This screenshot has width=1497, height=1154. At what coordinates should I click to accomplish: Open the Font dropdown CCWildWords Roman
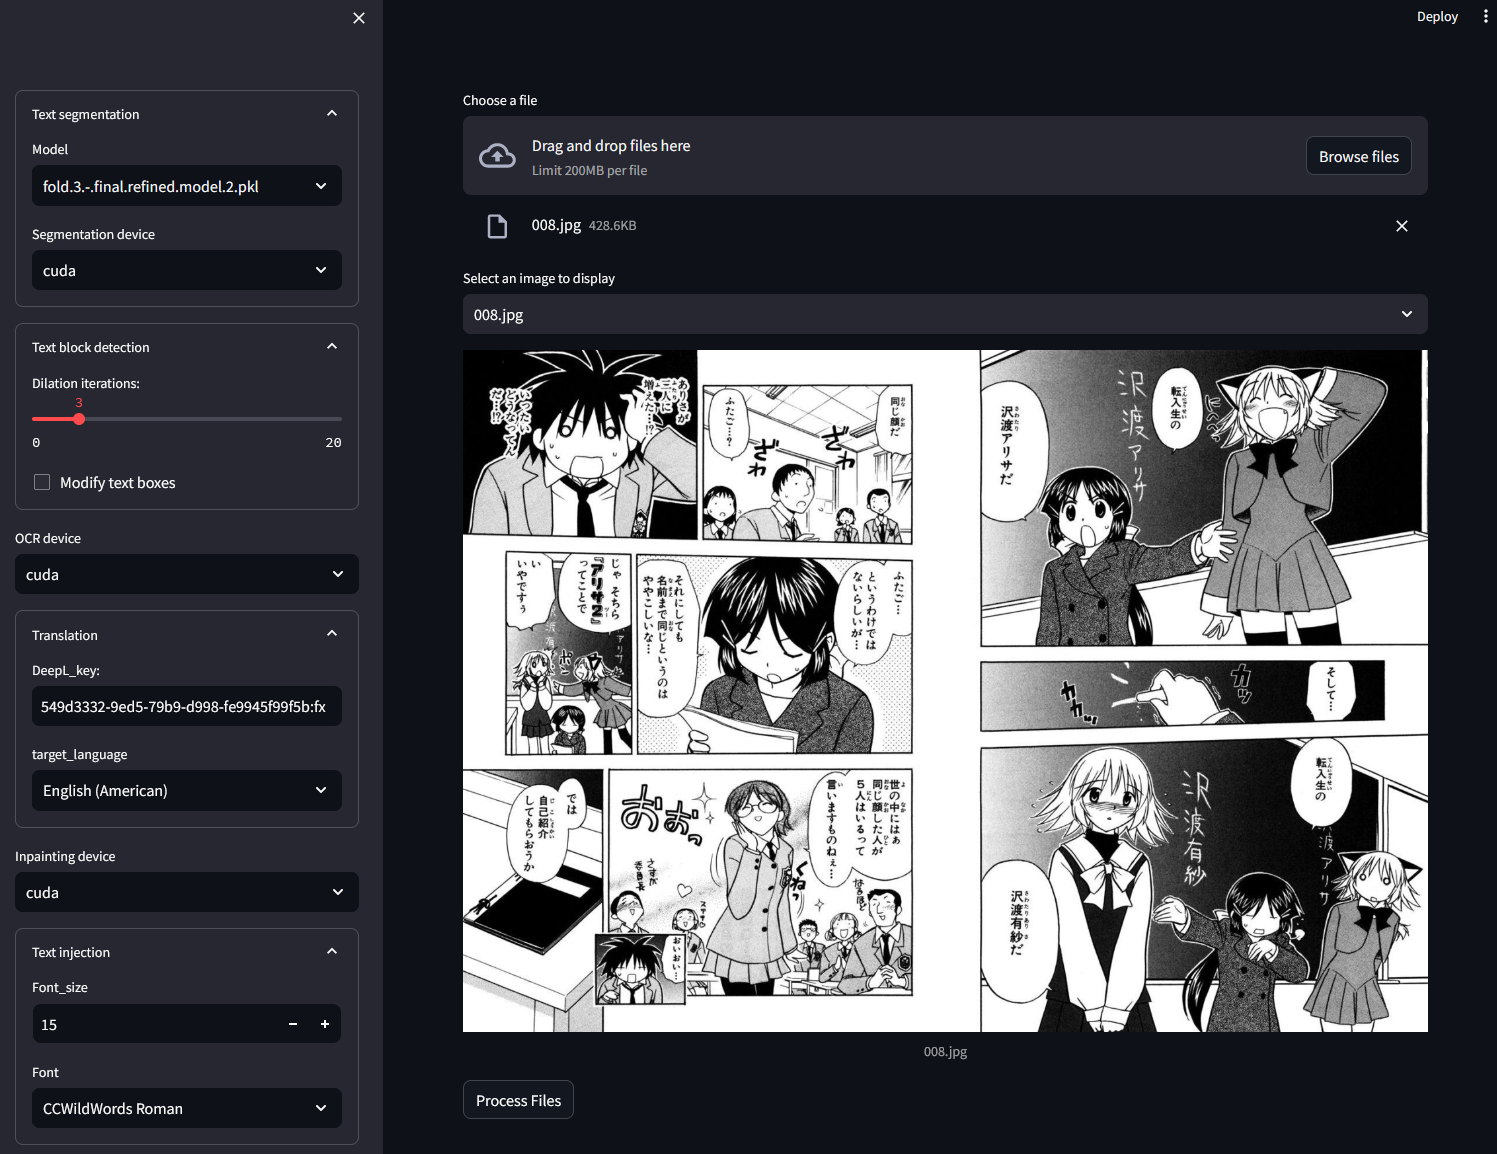187,1108
